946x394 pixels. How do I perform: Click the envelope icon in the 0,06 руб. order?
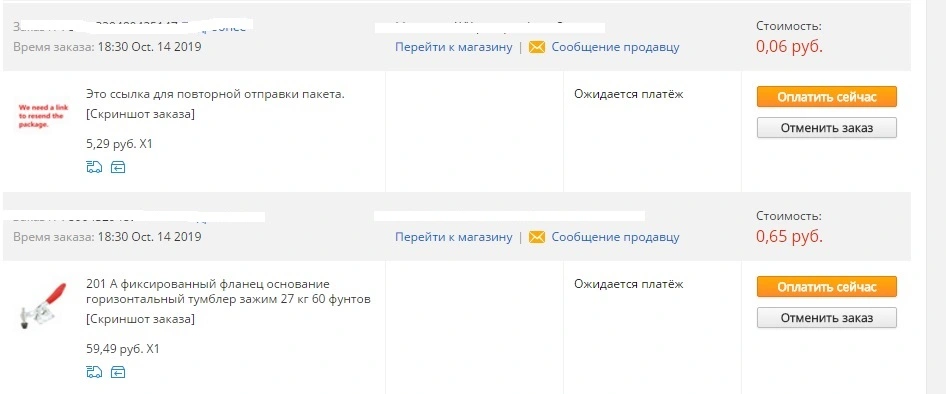coord(536,47)
